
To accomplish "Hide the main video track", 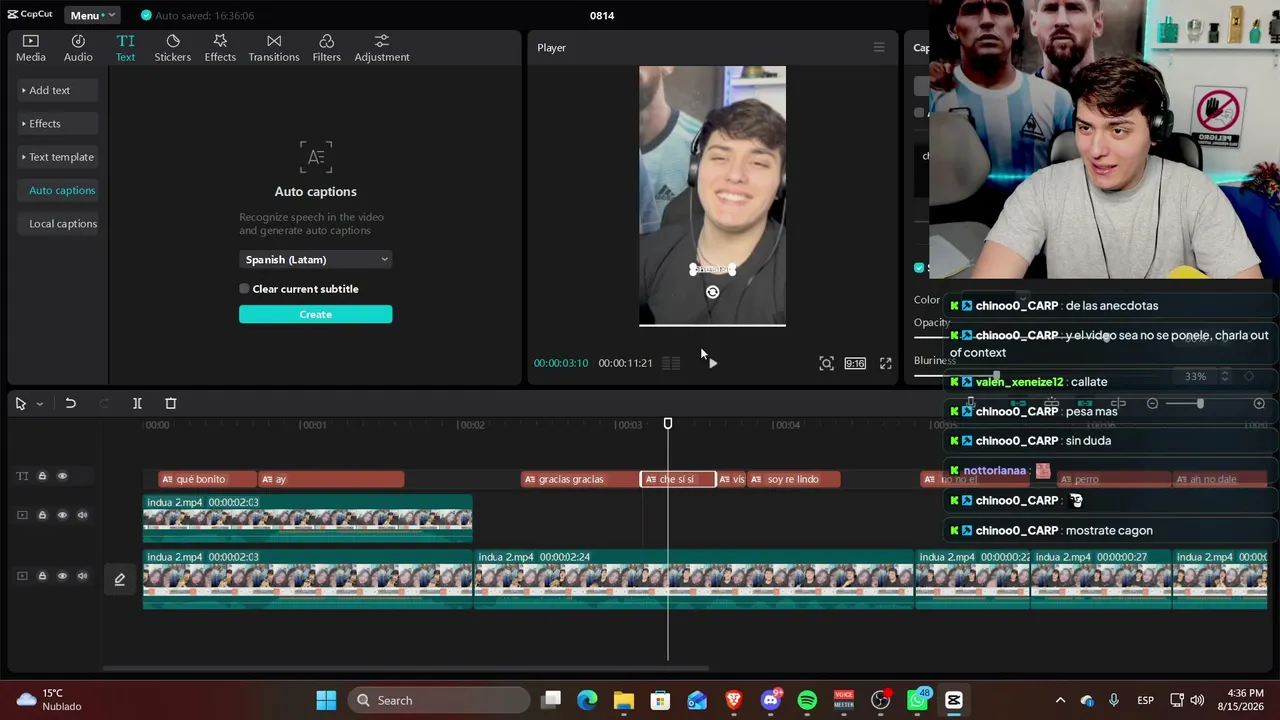I will [62, 576].
